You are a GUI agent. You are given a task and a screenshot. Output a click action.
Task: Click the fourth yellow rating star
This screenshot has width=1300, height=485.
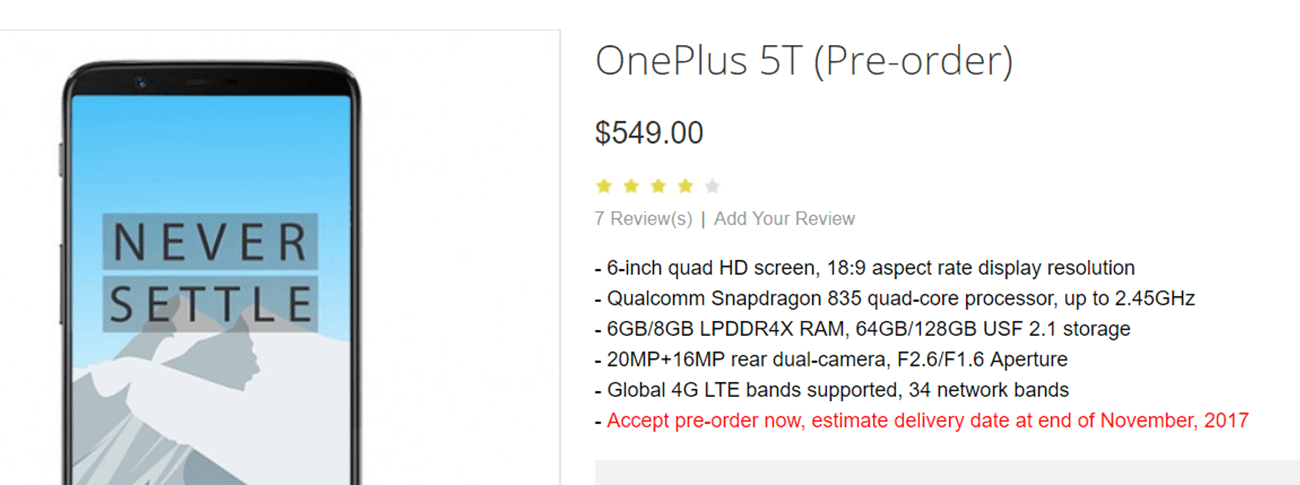(685, 186)
